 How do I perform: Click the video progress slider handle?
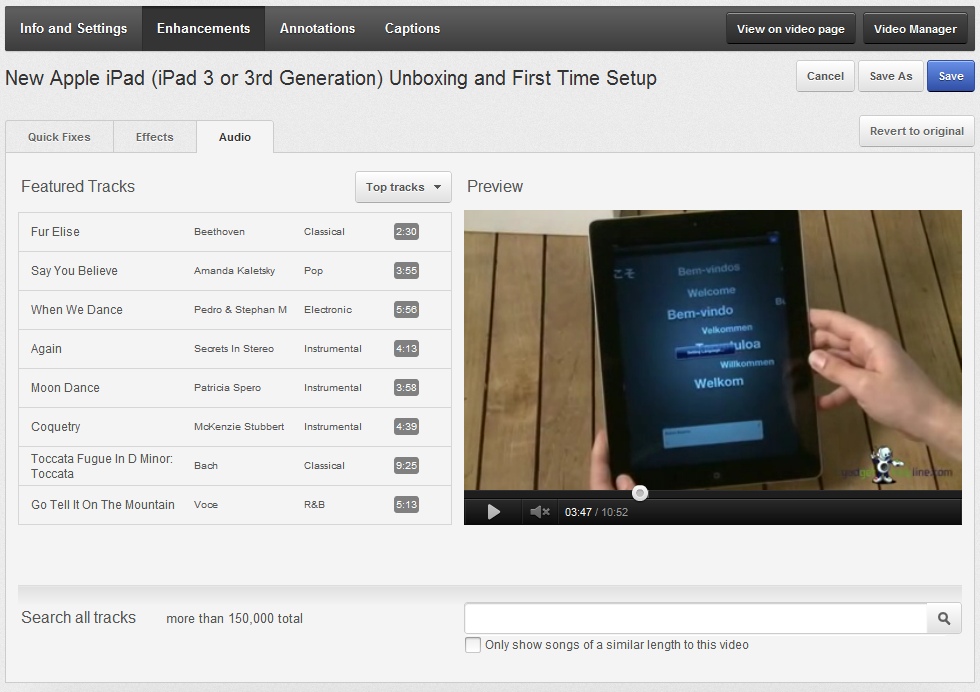click(x=640, y=493)
